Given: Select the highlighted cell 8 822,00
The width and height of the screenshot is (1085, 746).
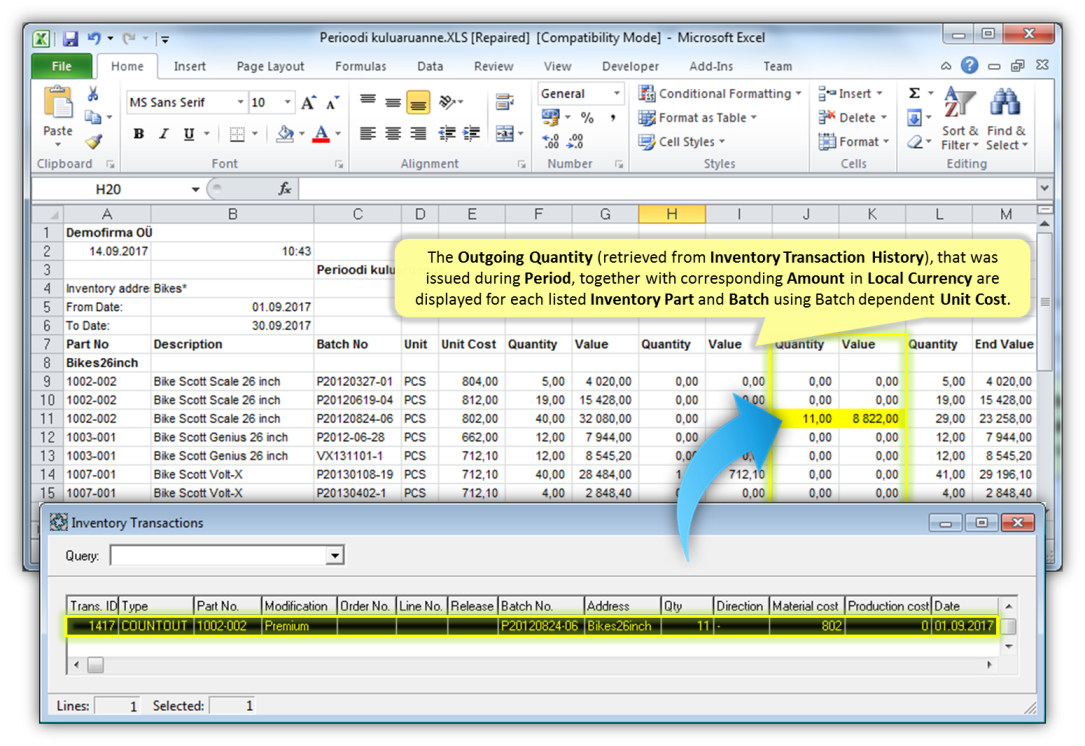Looking at the screenshot, I should click(873, 419).
